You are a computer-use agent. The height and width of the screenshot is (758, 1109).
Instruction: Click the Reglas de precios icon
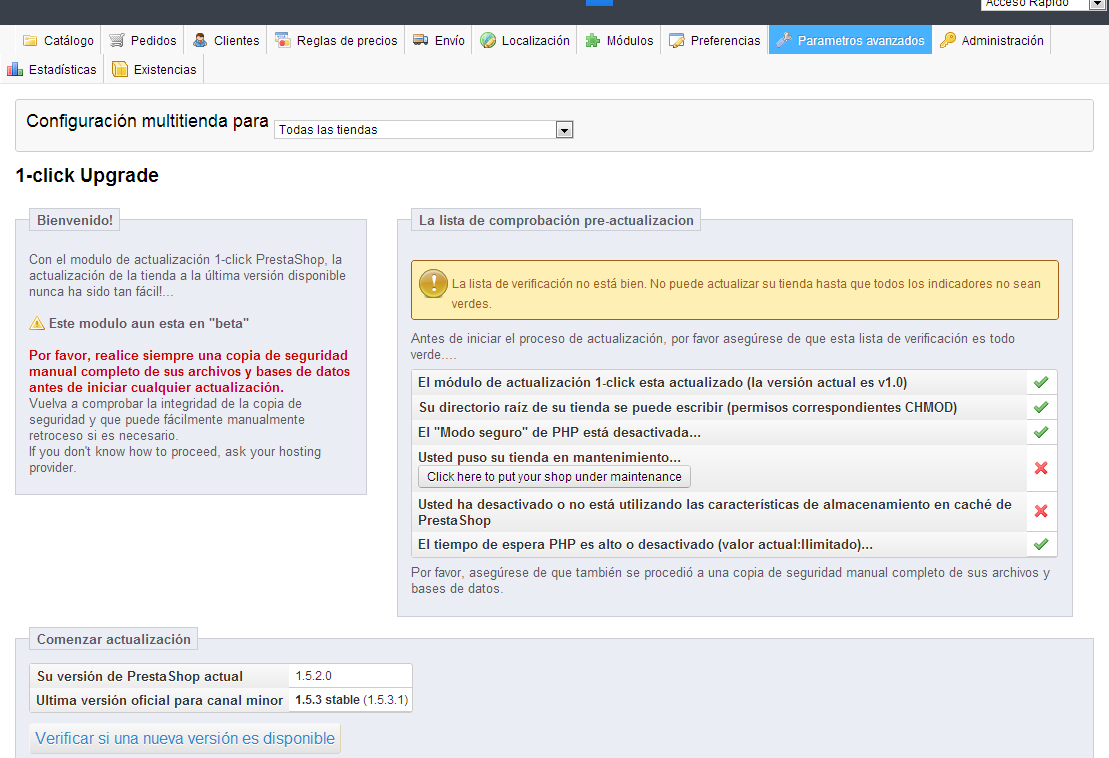pos(283,40)
